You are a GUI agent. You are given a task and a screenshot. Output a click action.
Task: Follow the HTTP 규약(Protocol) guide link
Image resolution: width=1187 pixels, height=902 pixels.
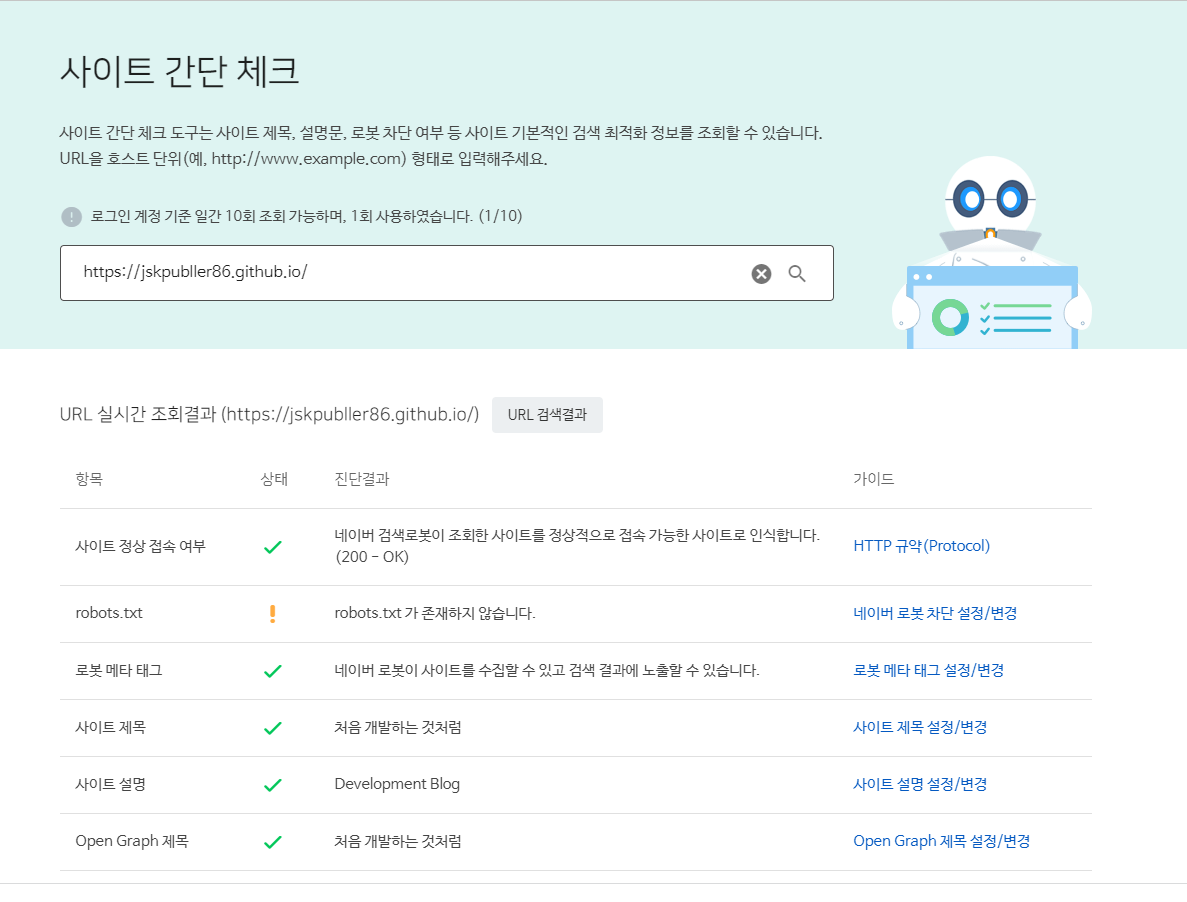(x=920, y=546)
